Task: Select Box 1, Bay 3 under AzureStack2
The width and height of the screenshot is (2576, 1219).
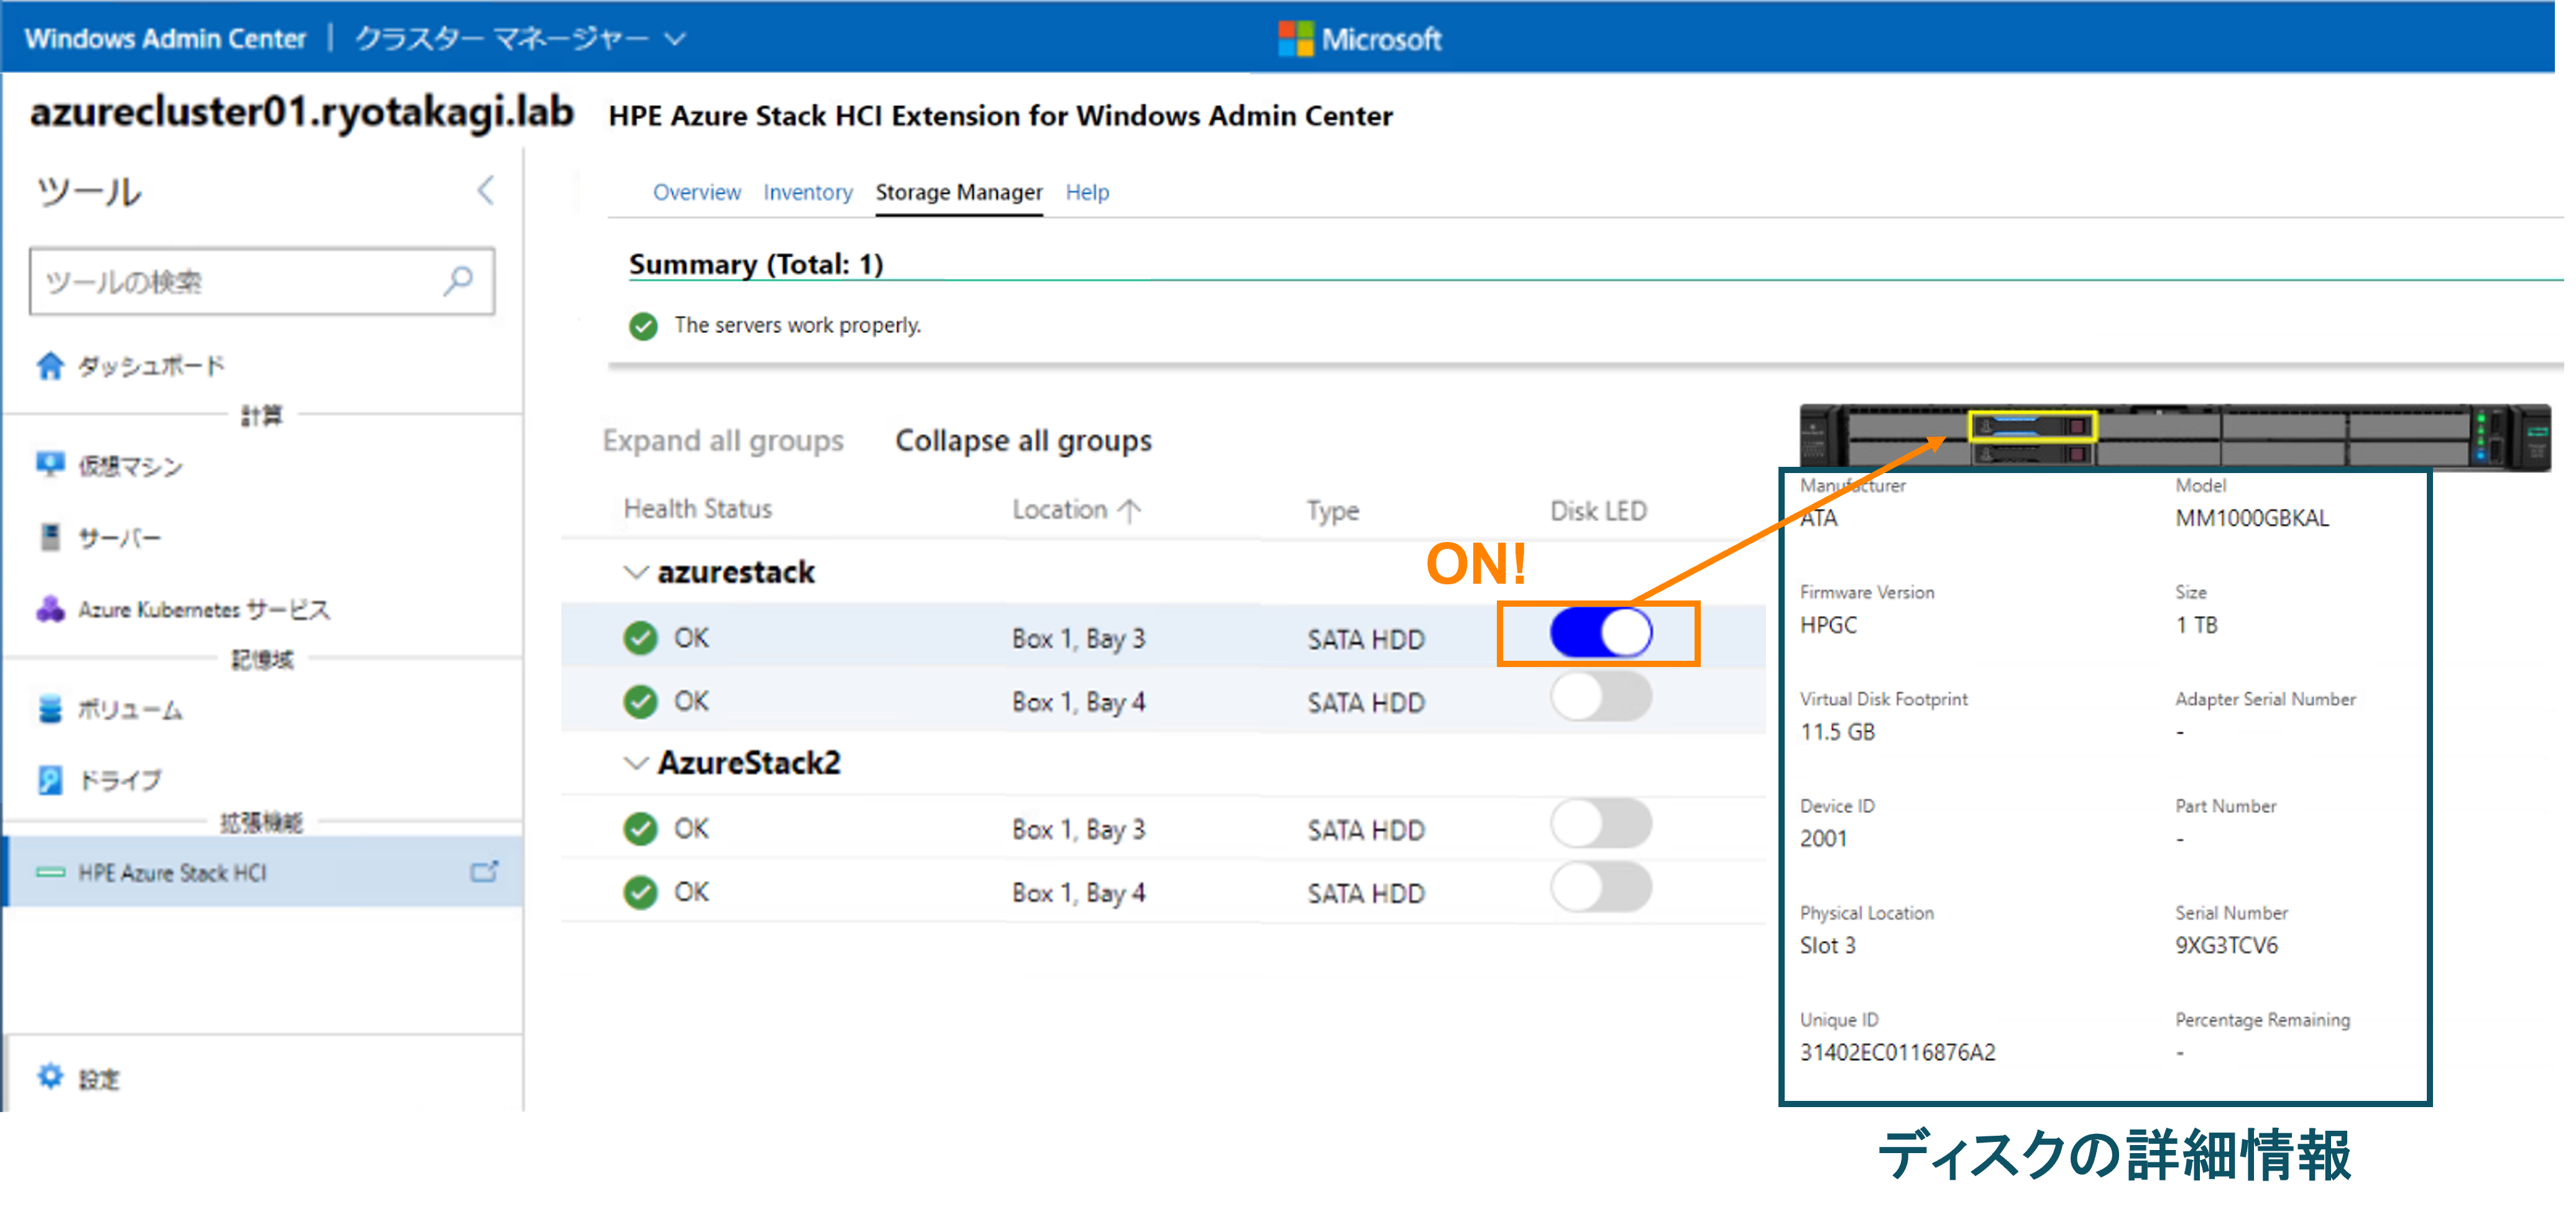Action: (1078, 829)
